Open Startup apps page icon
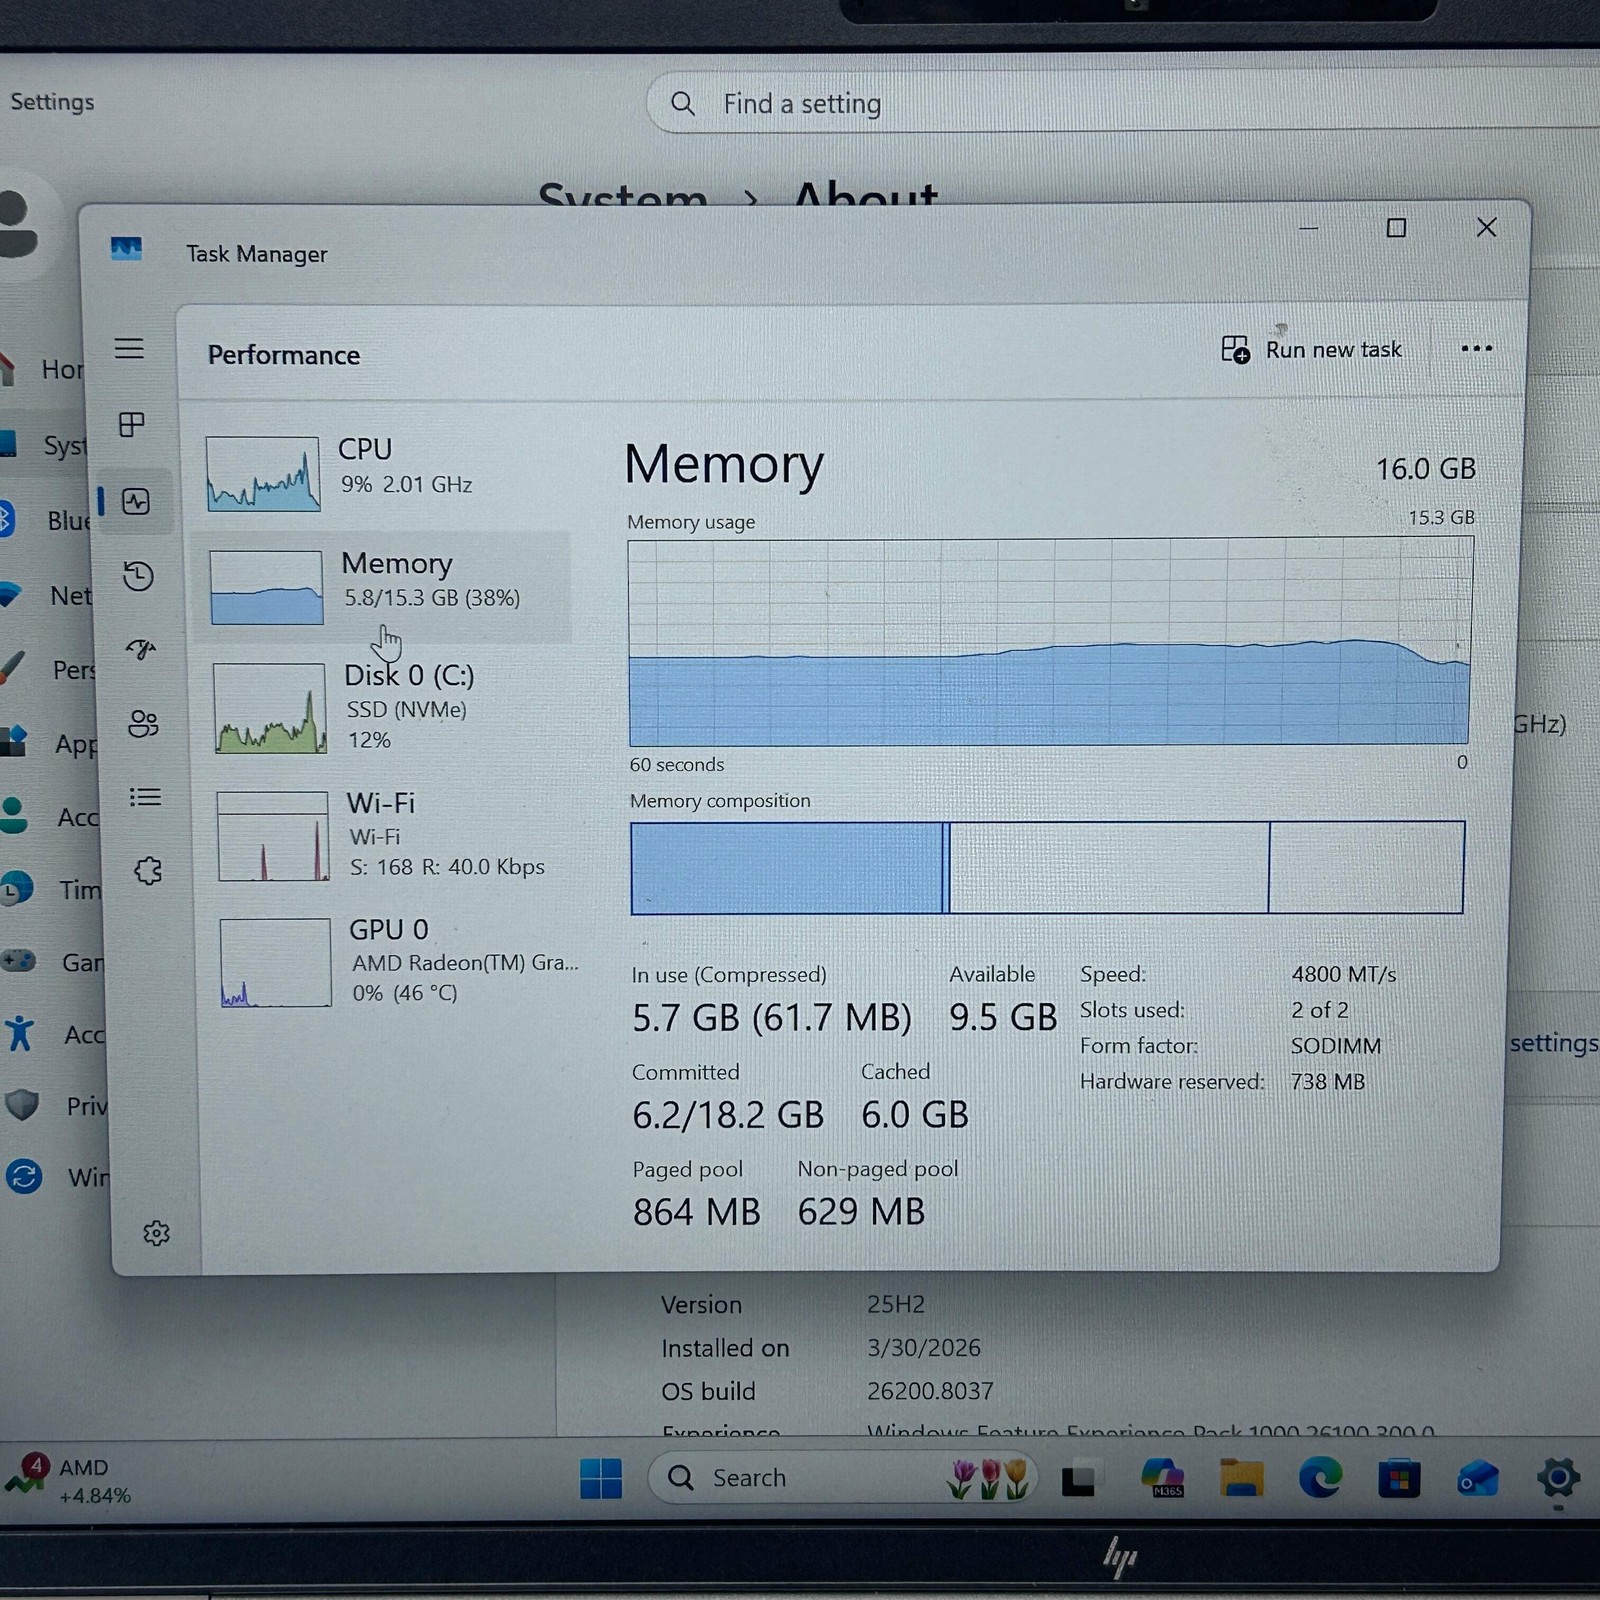The width and height of the screenshot is (1600, 1600). (x=141, y=649)
